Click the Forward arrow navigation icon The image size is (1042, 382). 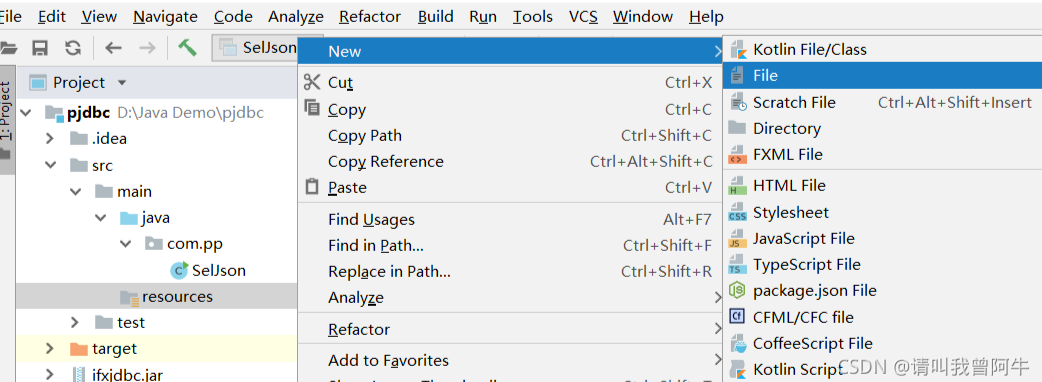tap(147, 48)
